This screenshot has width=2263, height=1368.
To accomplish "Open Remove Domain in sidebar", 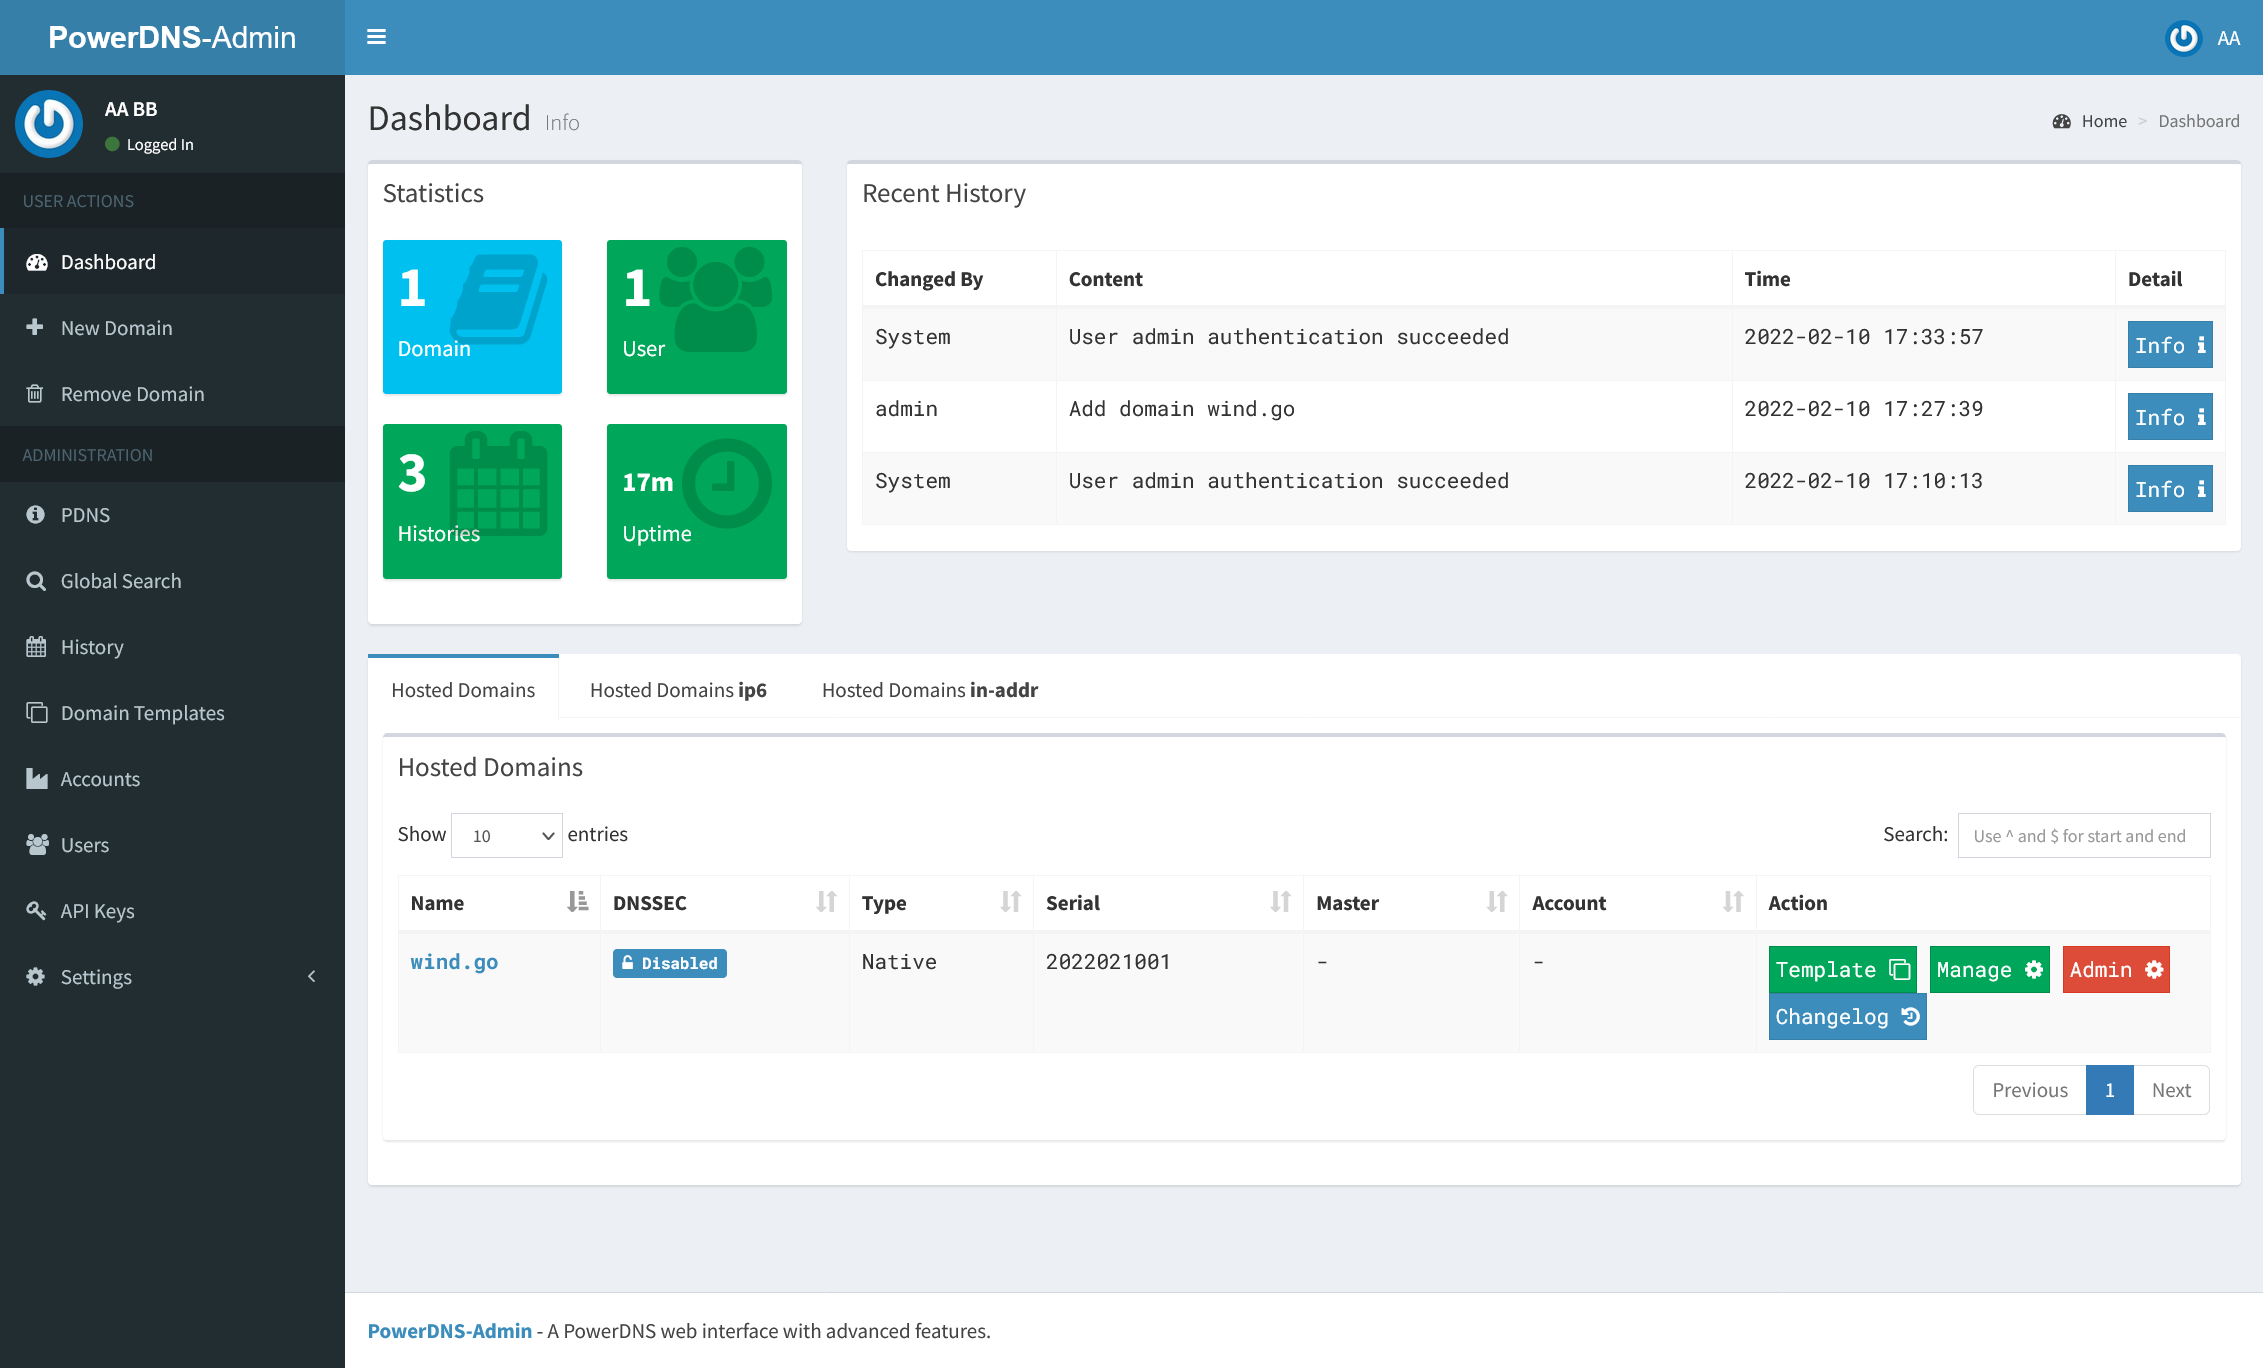I will pyautogui.click(x=172, y=394).
